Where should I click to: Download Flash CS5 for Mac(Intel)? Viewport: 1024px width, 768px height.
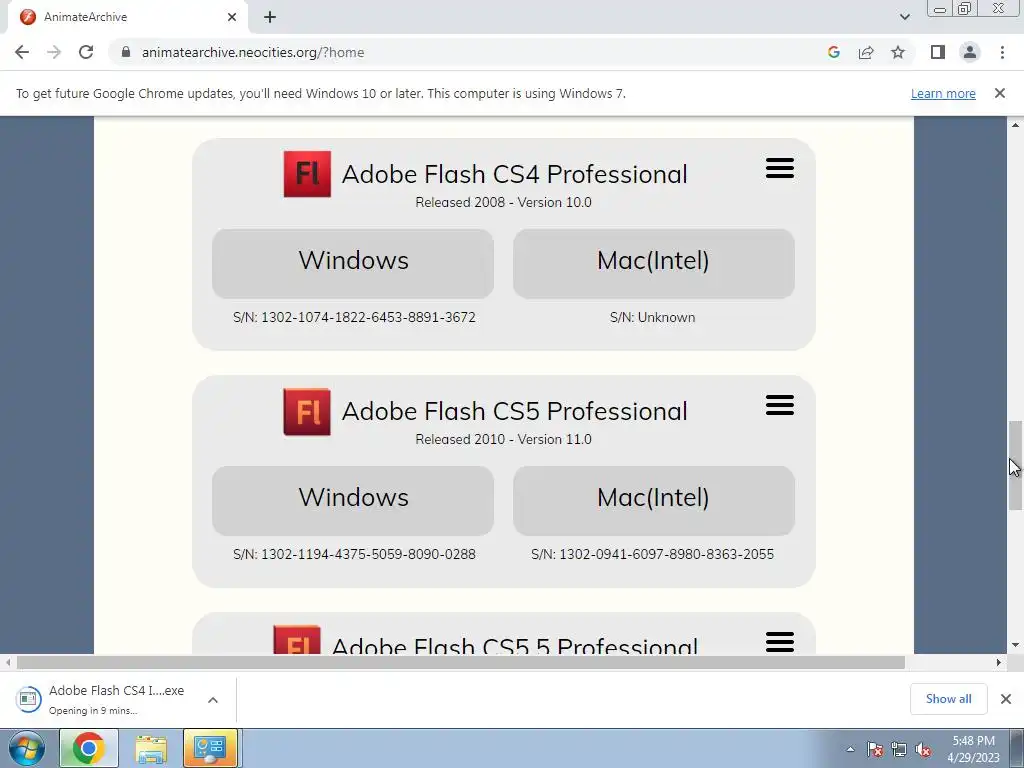pyautogui.click(x=654, y=501)
